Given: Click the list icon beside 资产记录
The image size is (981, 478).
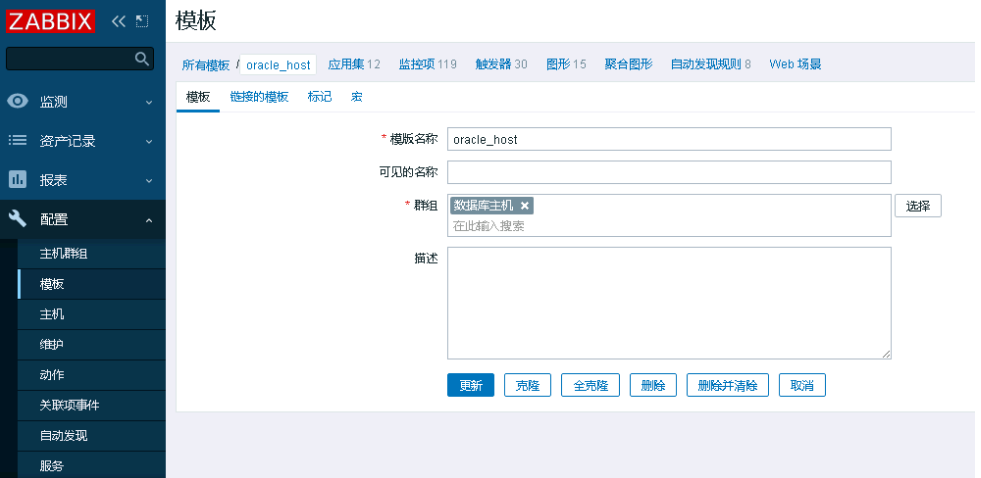Looking at the screenshot, I should click(18, 141).
